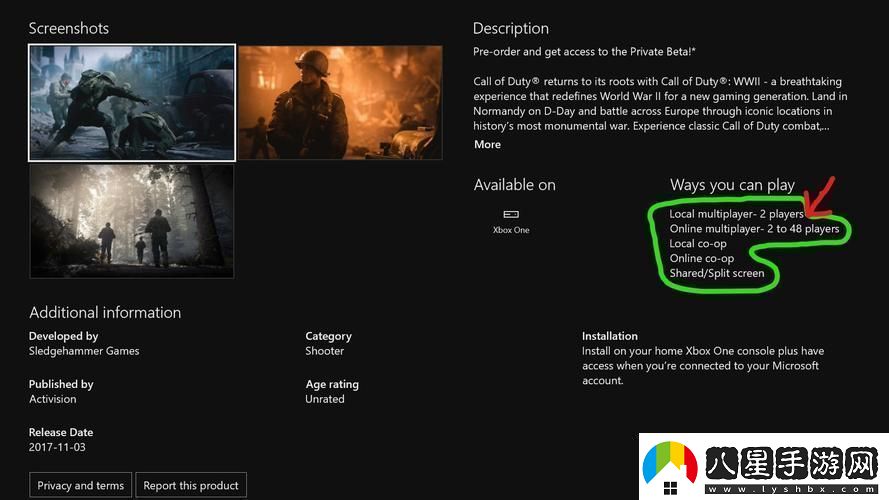
Task: Select the 'Local co-op' entry
Action: [x=698, y=244]
